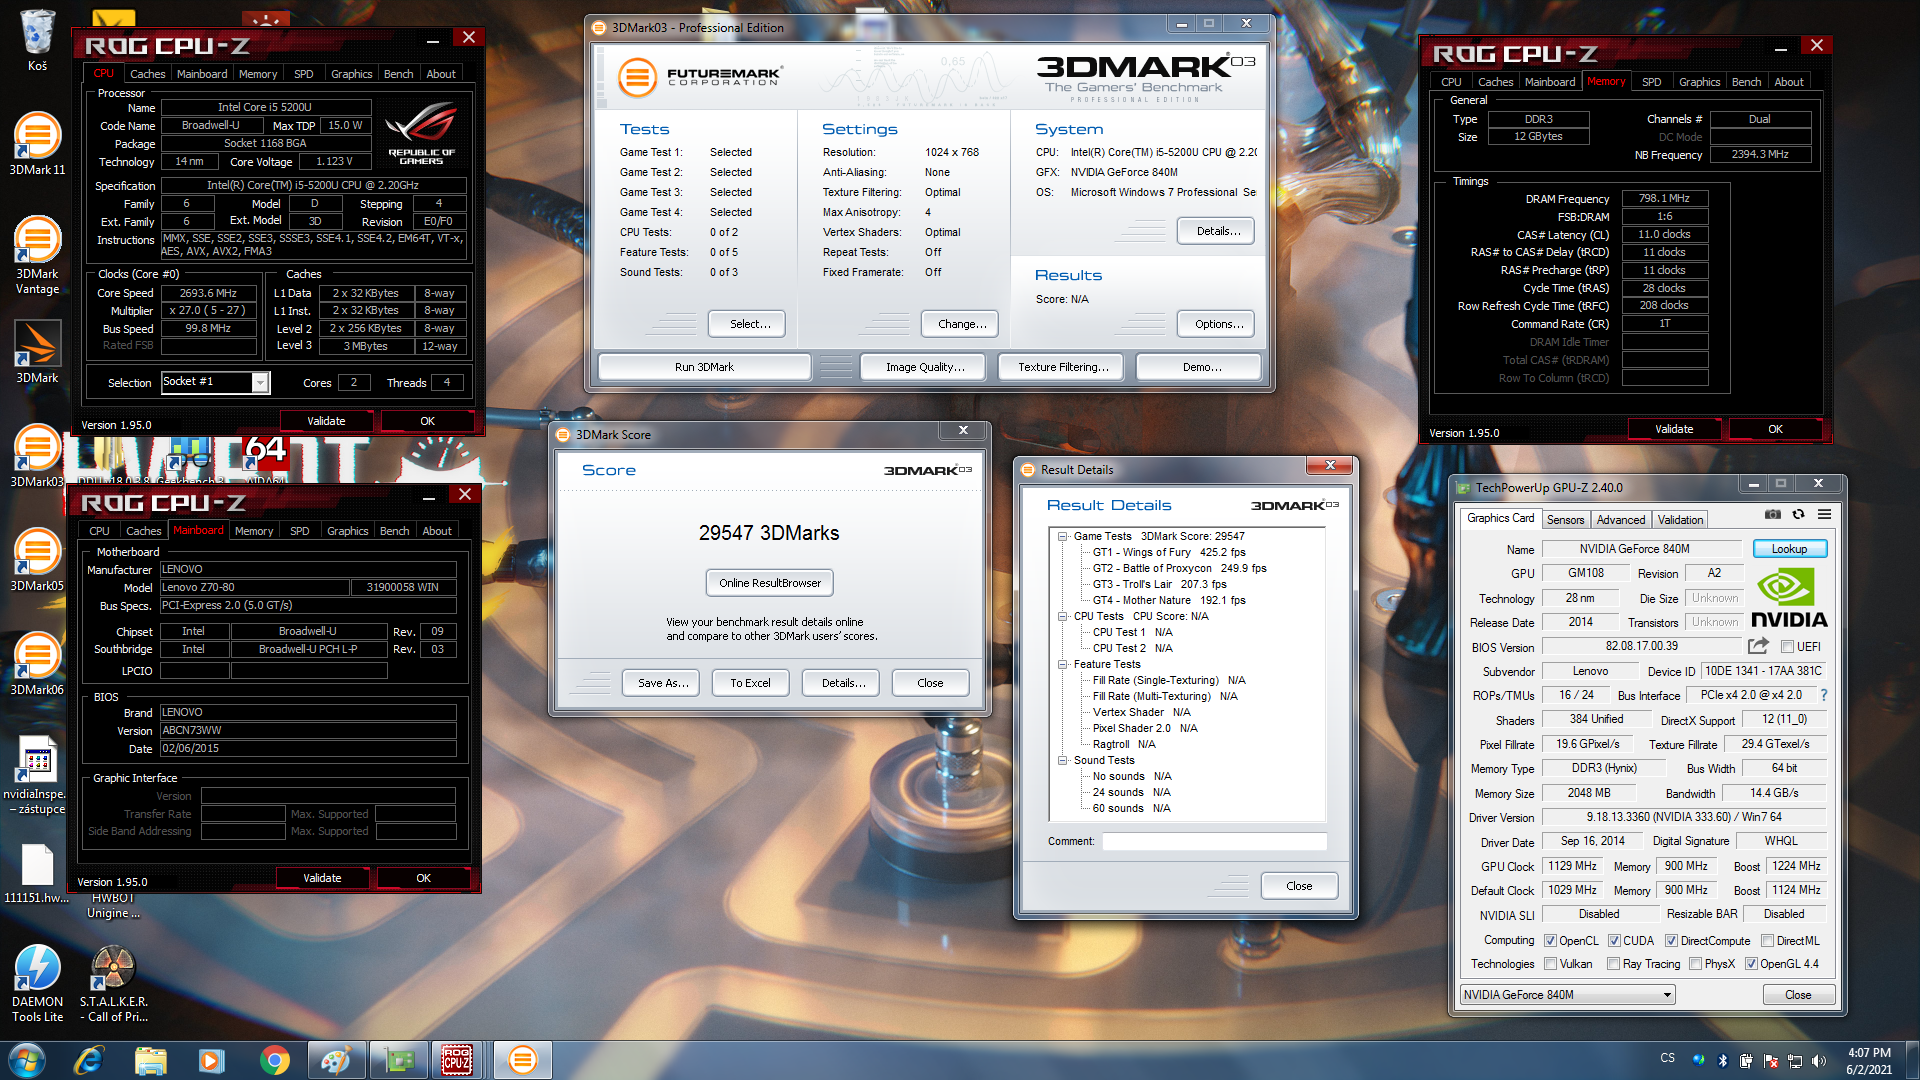Click the GPU-Z refresh icon
This screenshot has width=1920, height=1080.
click(1798, 515)
